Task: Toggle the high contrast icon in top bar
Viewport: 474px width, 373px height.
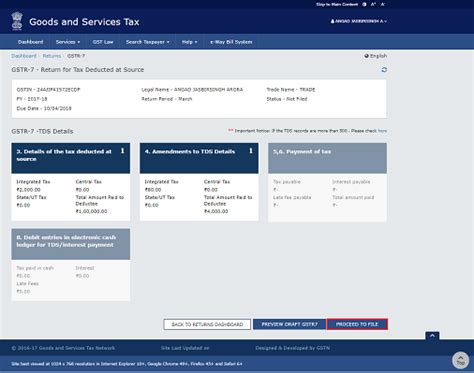Action: (x=364, y=4)
